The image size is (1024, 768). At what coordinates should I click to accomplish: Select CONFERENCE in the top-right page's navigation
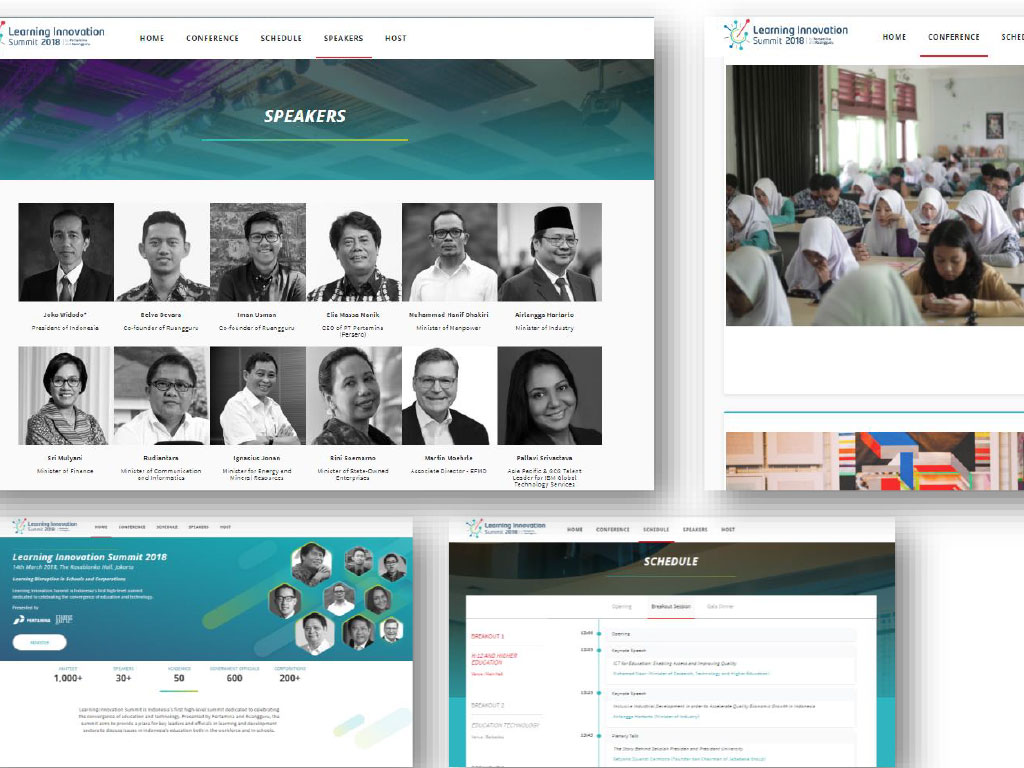(953, 37)
